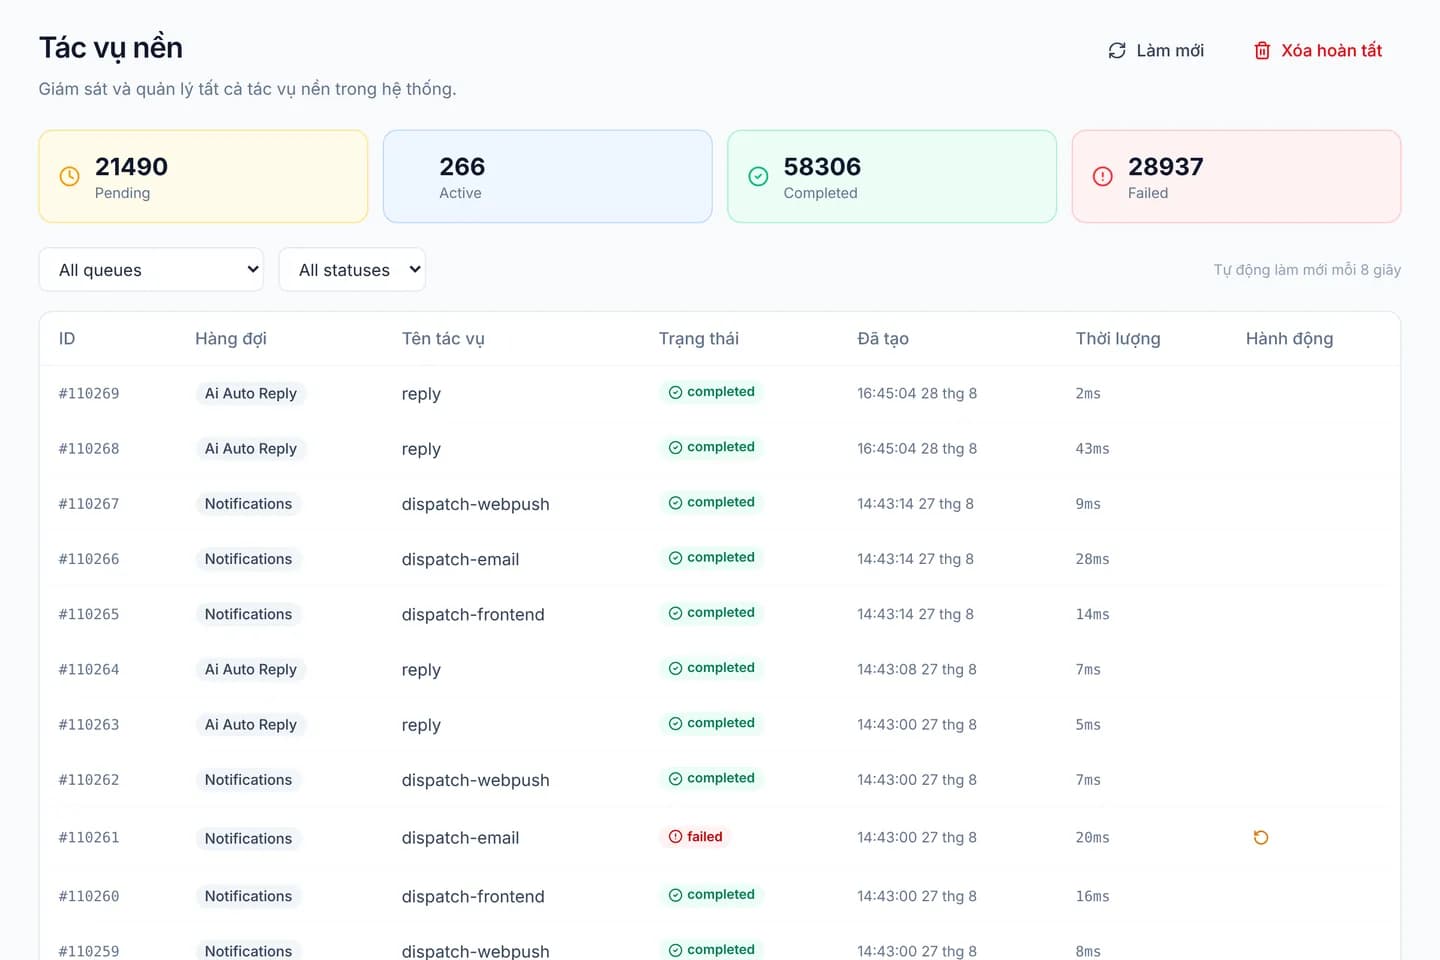1440x960 pixels.
Task: Click the Làm mới refresh button label
Action: click(x=1170, y=51)
